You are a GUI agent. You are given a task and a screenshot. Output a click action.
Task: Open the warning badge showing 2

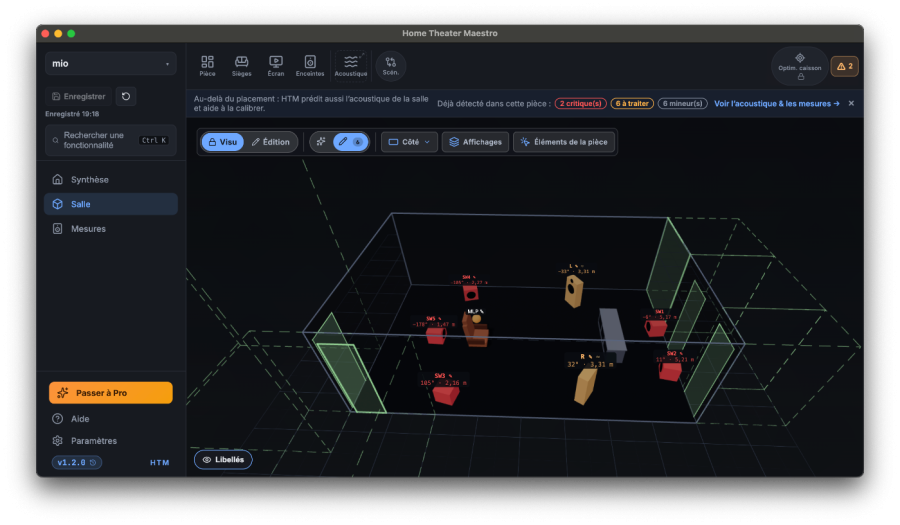(844, 66)
